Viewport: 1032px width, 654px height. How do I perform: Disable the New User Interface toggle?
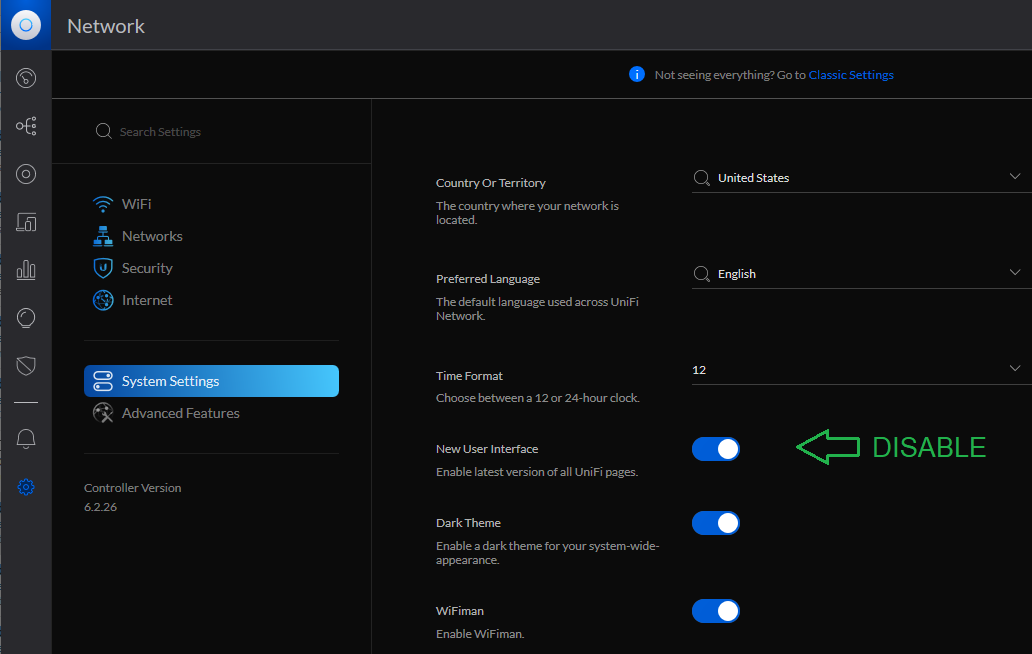pyautogui.click(x=715, y=449)
